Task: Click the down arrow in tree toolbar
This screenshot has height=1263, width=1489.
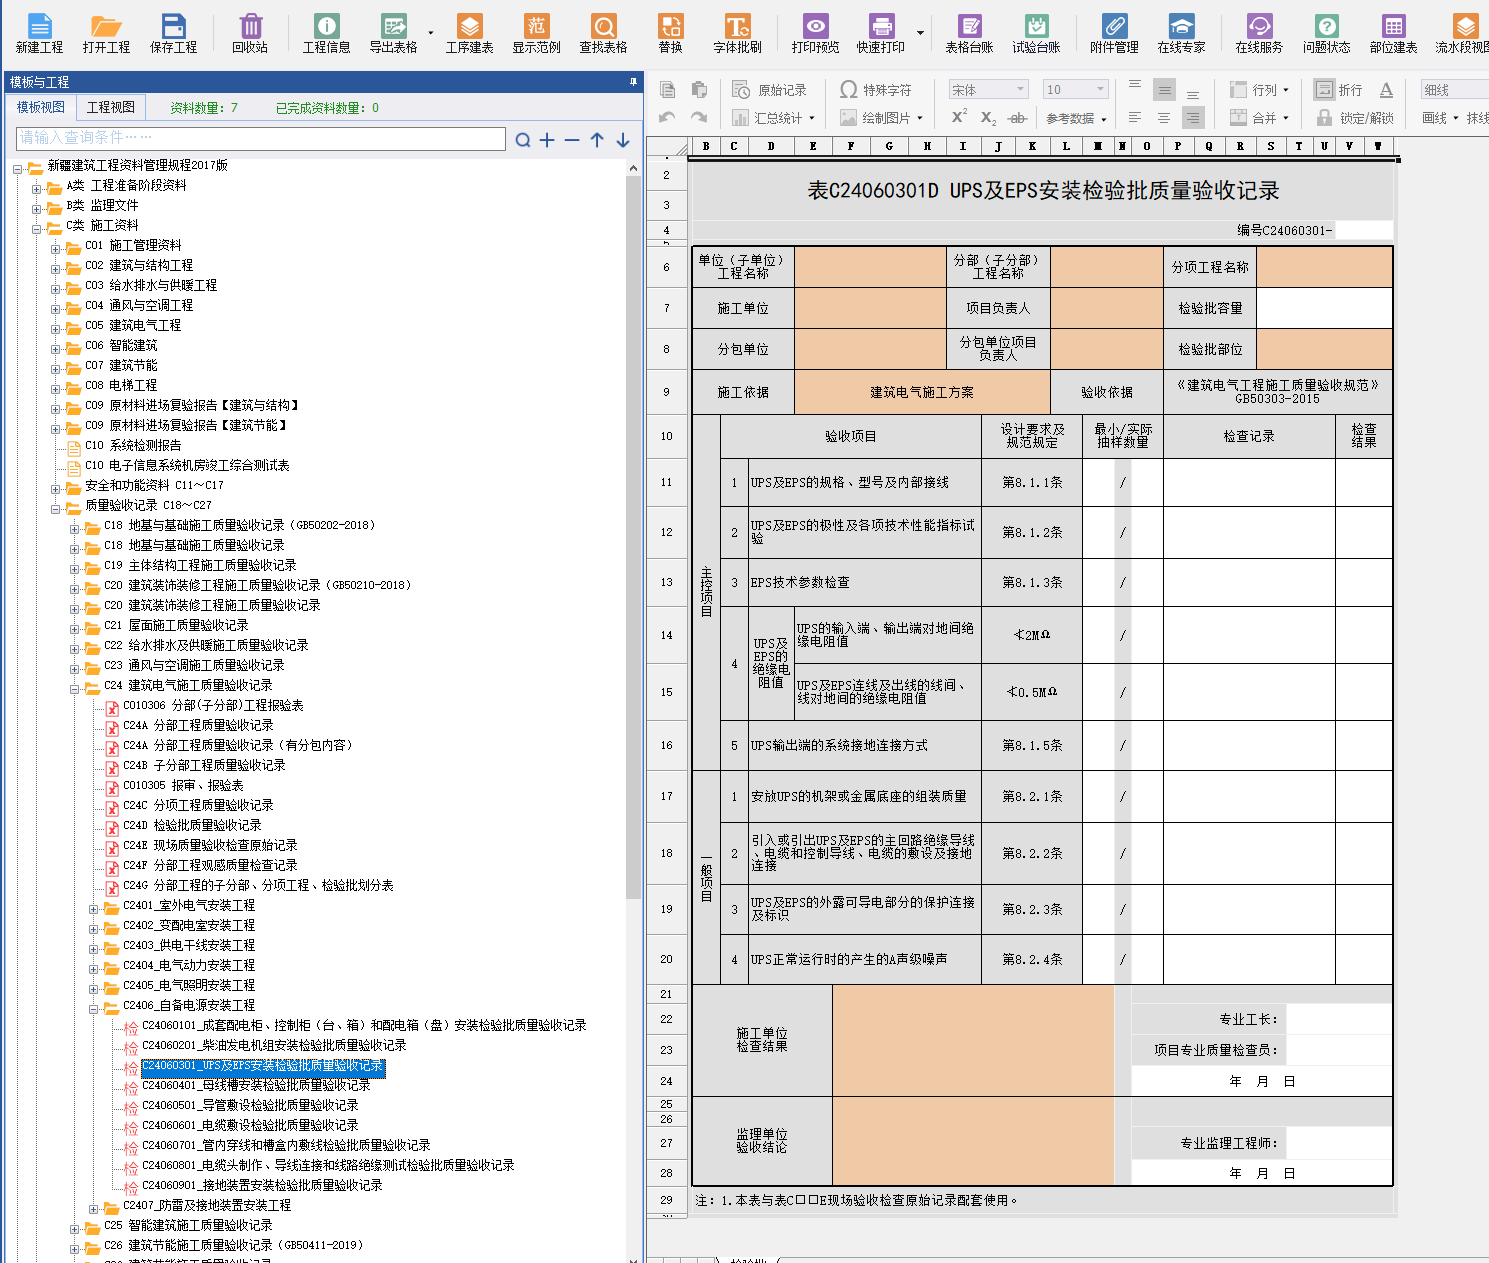Action: [x=622, y=140]
